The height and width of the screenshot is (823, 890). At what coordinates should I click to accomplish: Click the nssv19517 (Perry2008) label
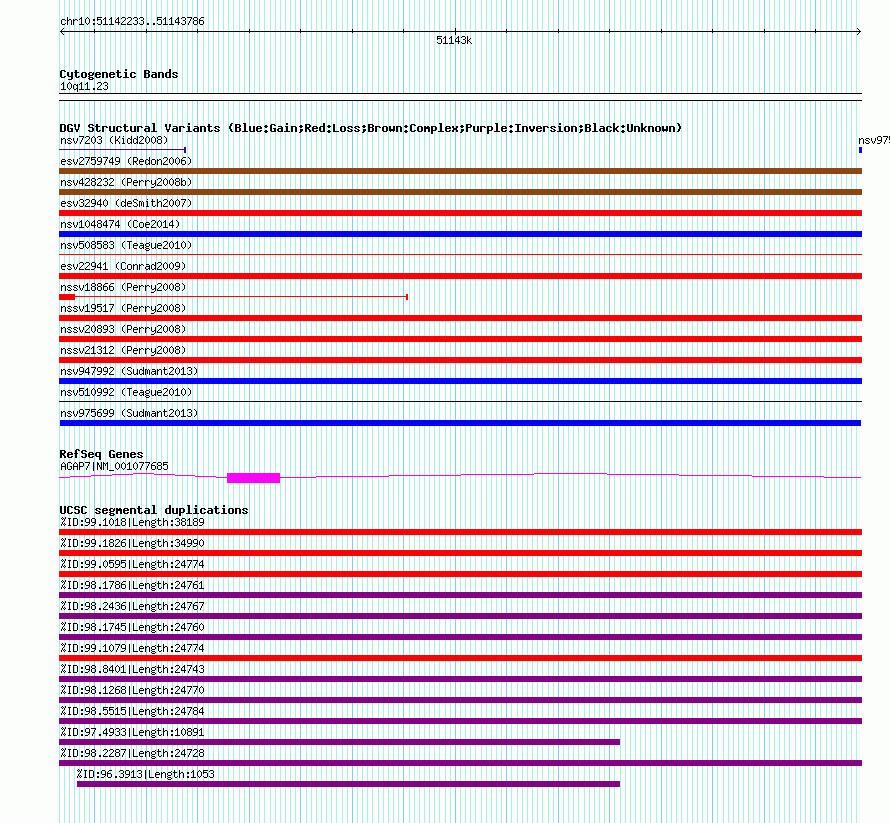(x=123, y=308)
